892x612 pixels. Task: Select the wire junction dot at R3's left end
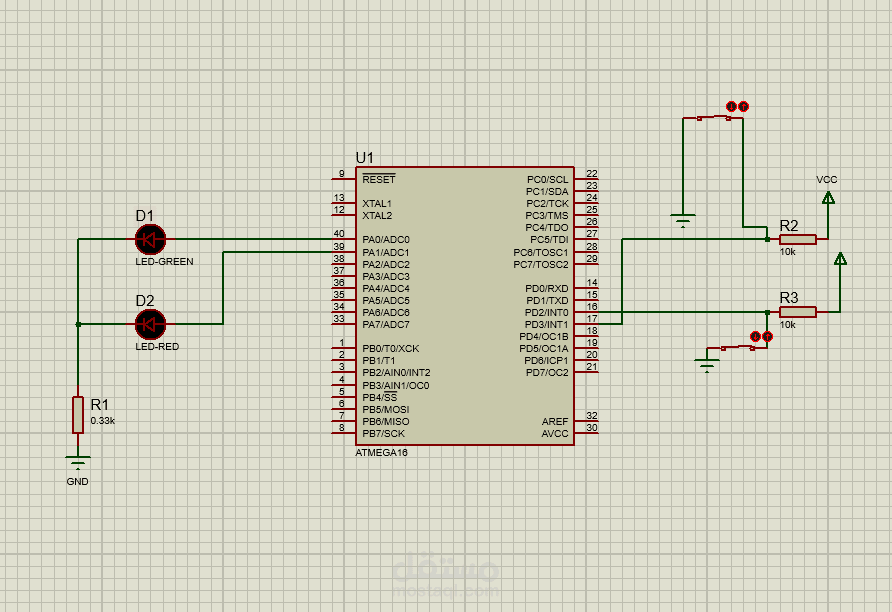point(767,312)
